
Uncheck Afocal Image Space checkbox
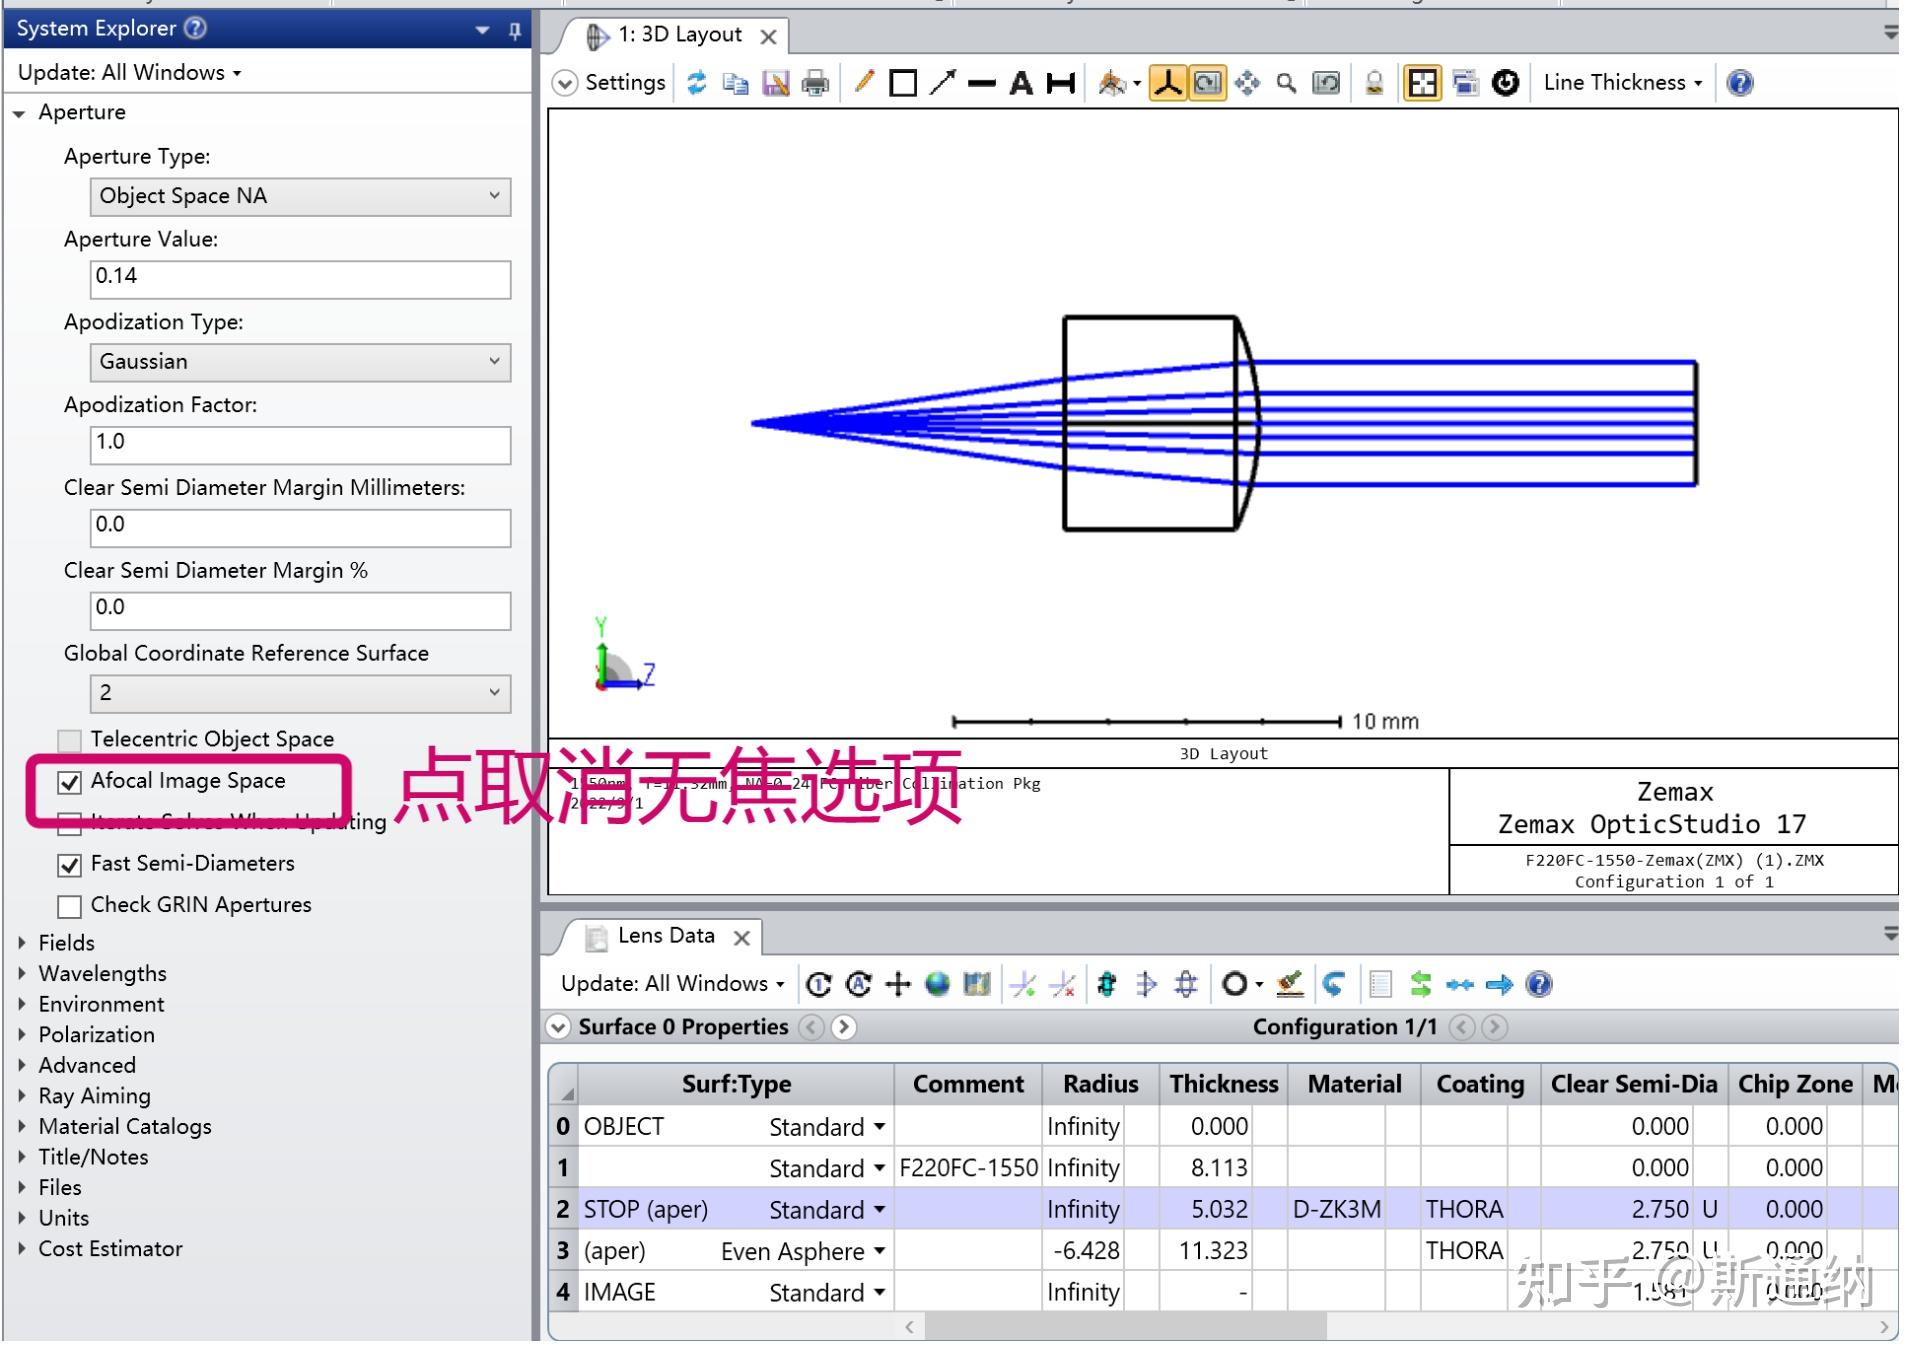[x=69, y=783]
